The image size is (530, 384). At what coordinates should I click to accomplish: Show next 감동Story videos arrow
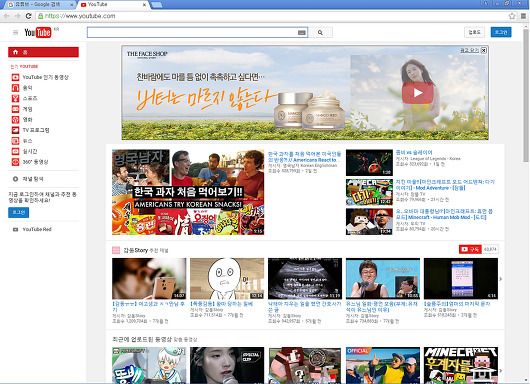click(501, 279)
